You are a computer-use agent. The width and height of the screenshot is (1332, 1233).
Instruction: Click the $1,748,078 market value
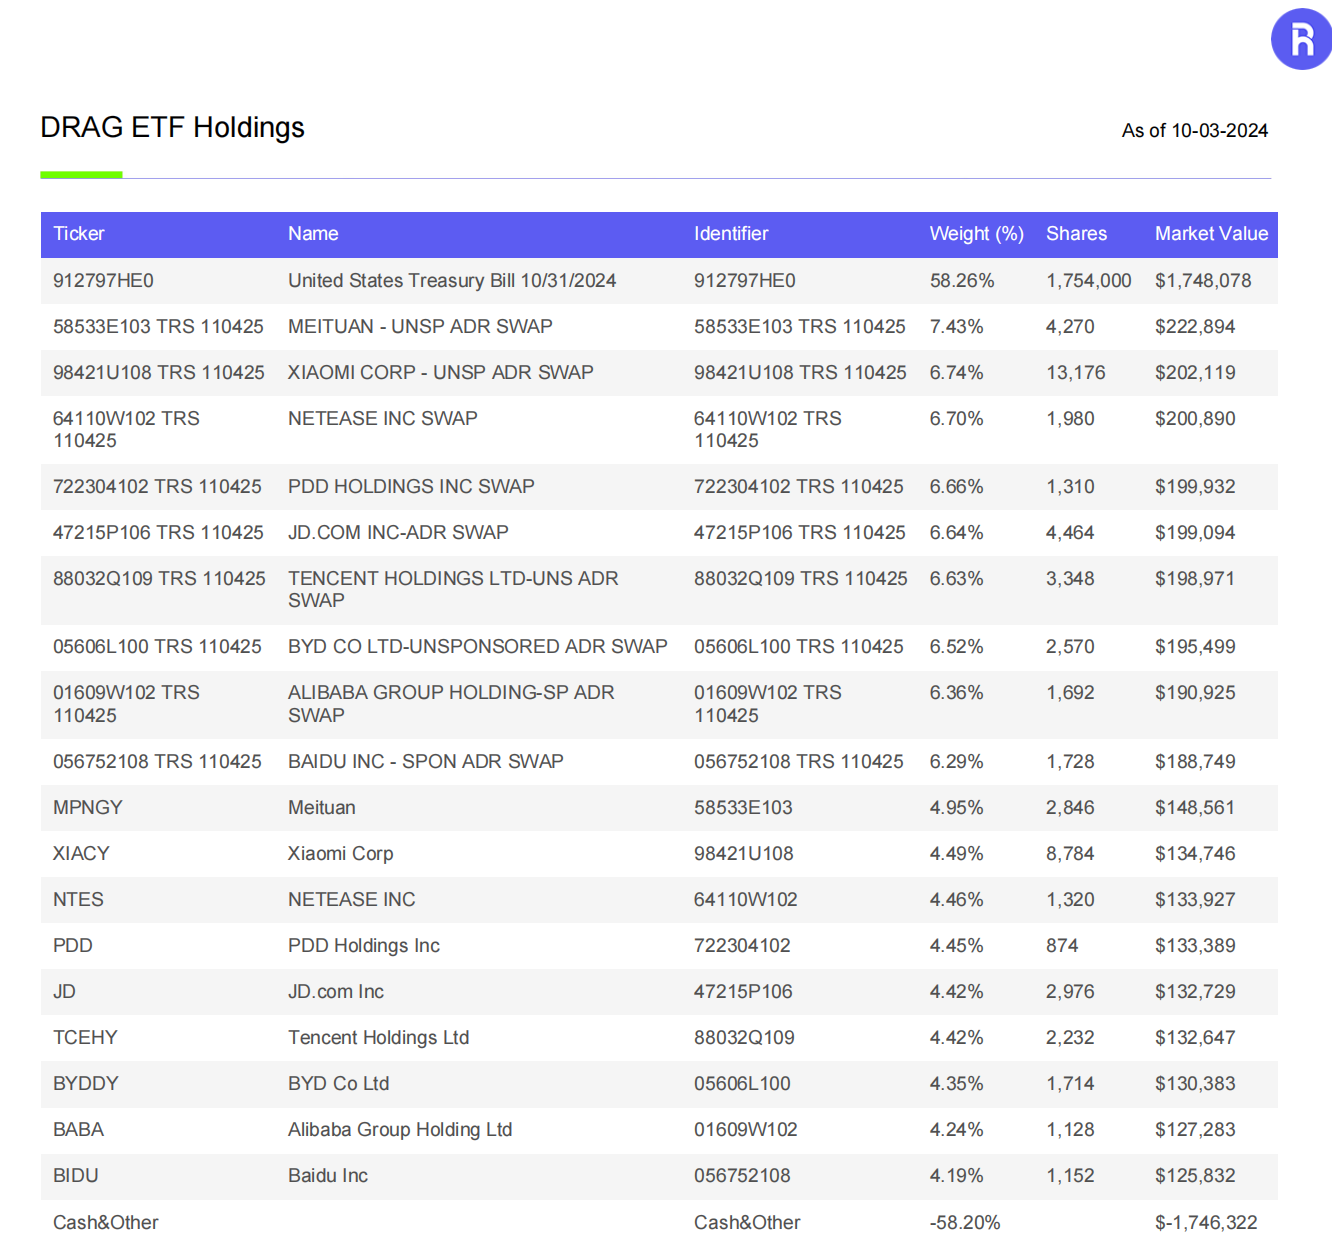pos(1203,281)
